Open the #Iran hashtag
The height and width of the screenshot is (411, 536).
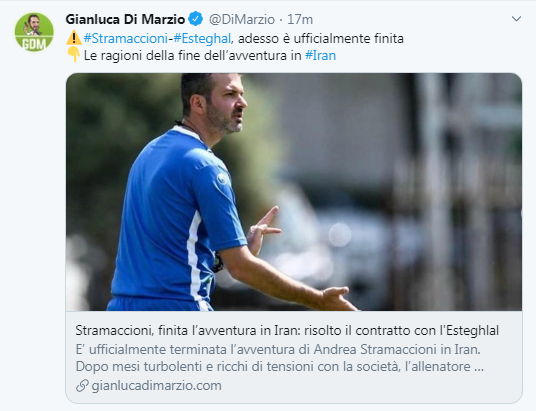320,55
